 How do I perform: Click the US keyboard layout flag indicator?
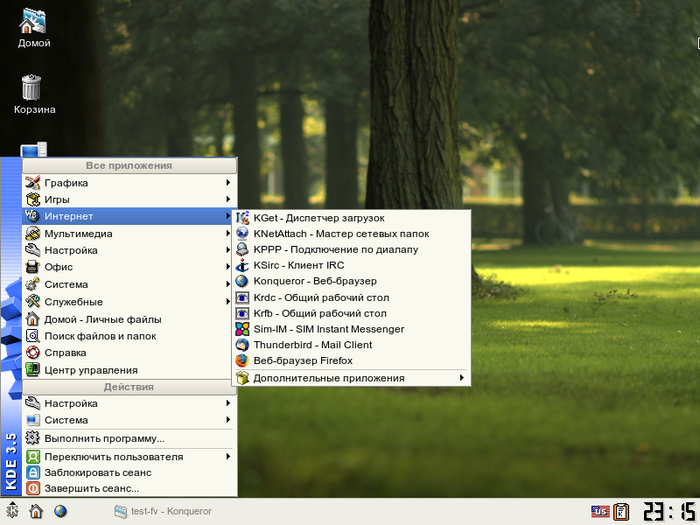tap(599, 511)
